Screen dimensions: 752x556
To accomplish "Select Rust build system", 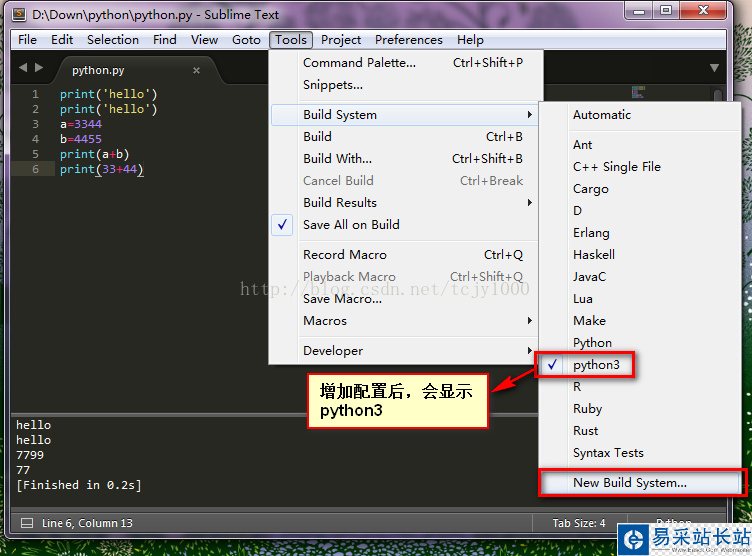I will click(640, 431).
